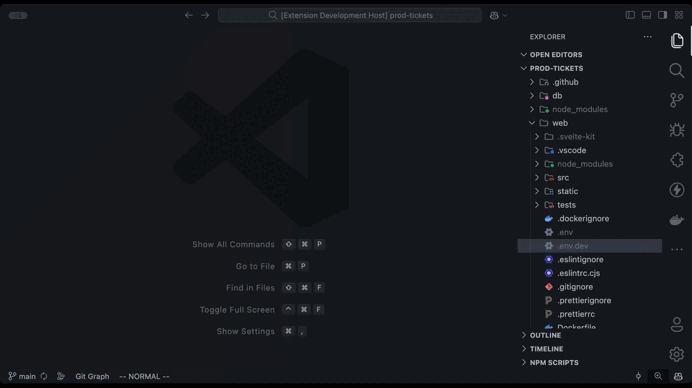Open the Extensions view
The image size is (692, 388).
677,160
